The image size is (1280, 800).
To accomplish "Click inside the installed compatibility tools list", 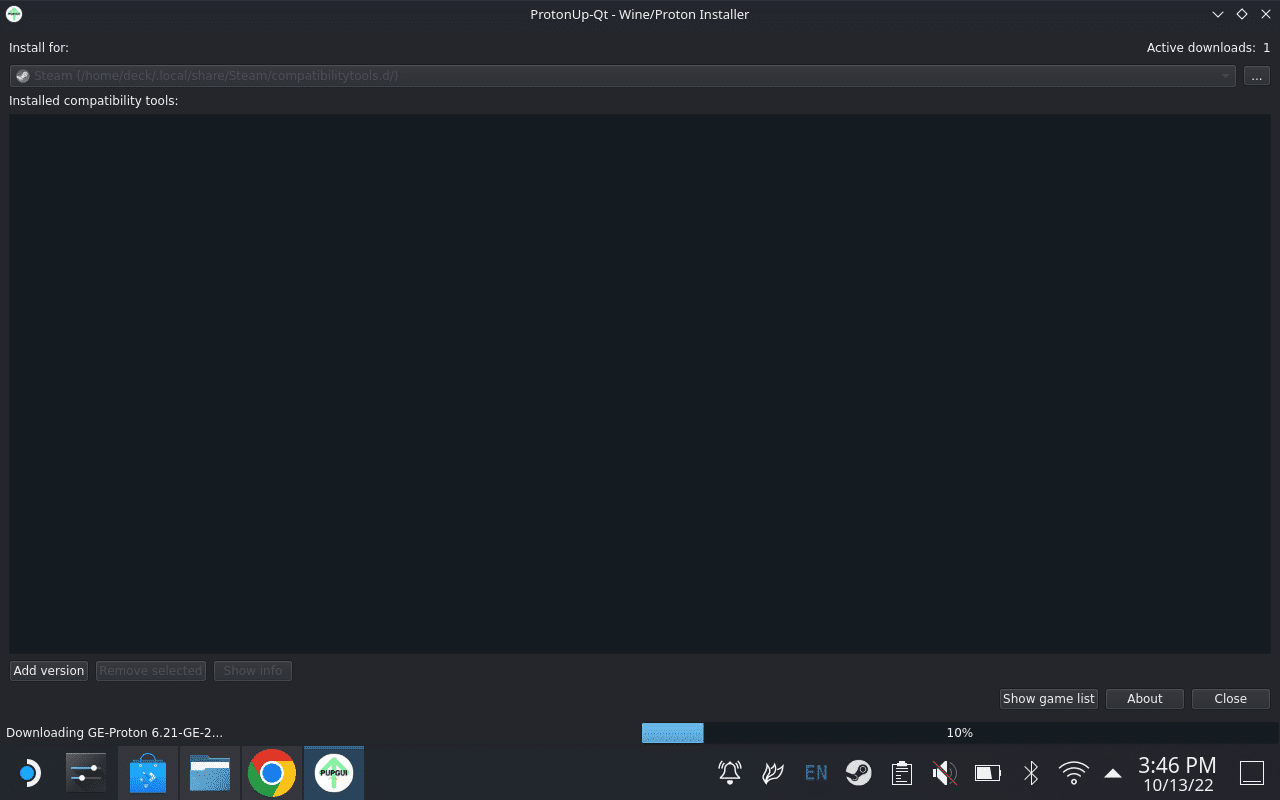I will click(640, 384).
